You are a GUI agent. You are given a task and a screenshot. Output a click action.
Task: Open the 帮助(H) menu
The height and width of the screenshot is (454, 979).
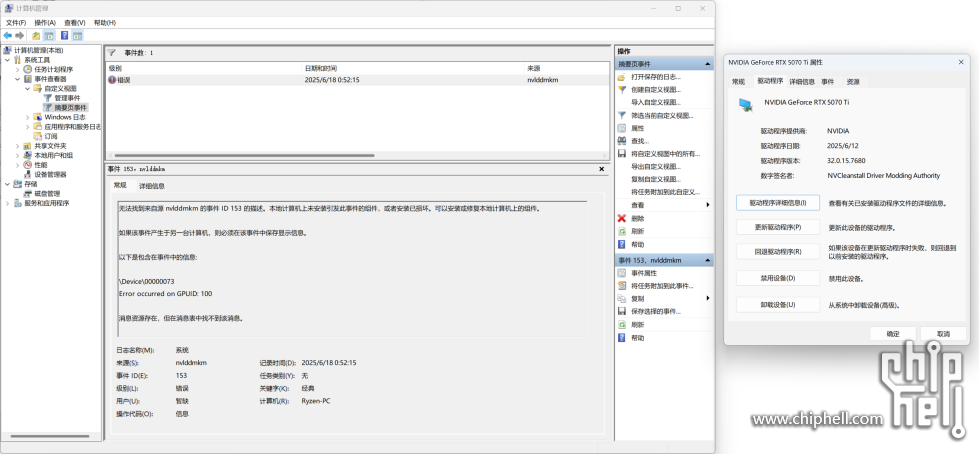(104, 22)
